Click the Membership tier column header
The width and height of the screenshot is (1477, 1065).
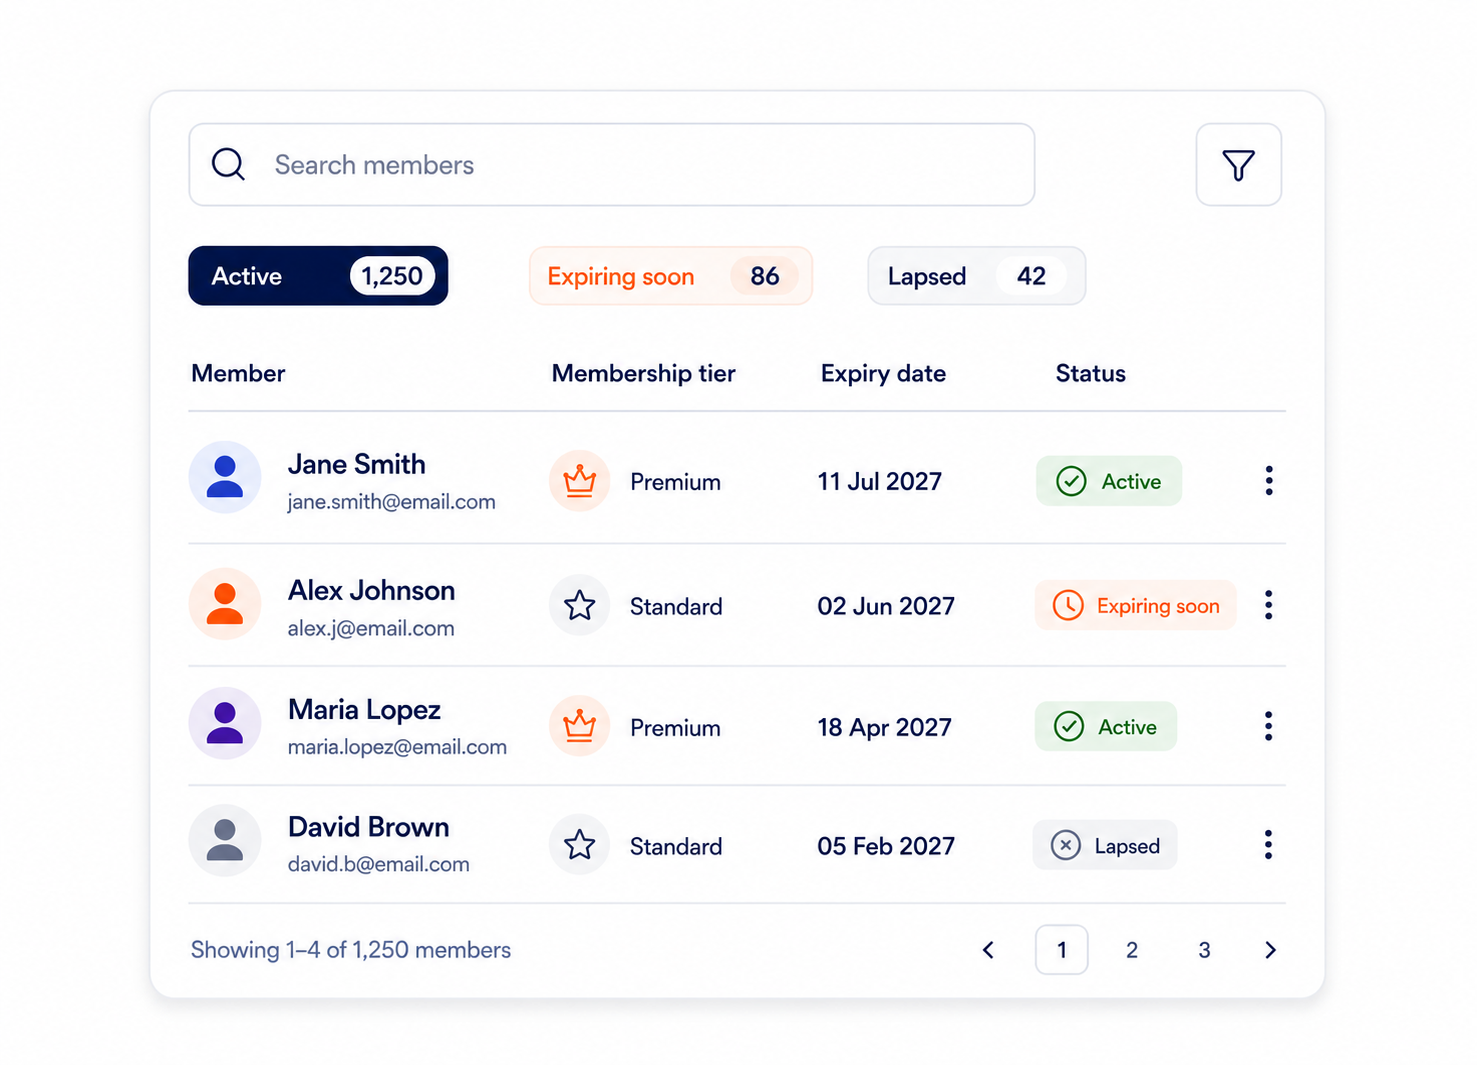[x=643, y=373]
